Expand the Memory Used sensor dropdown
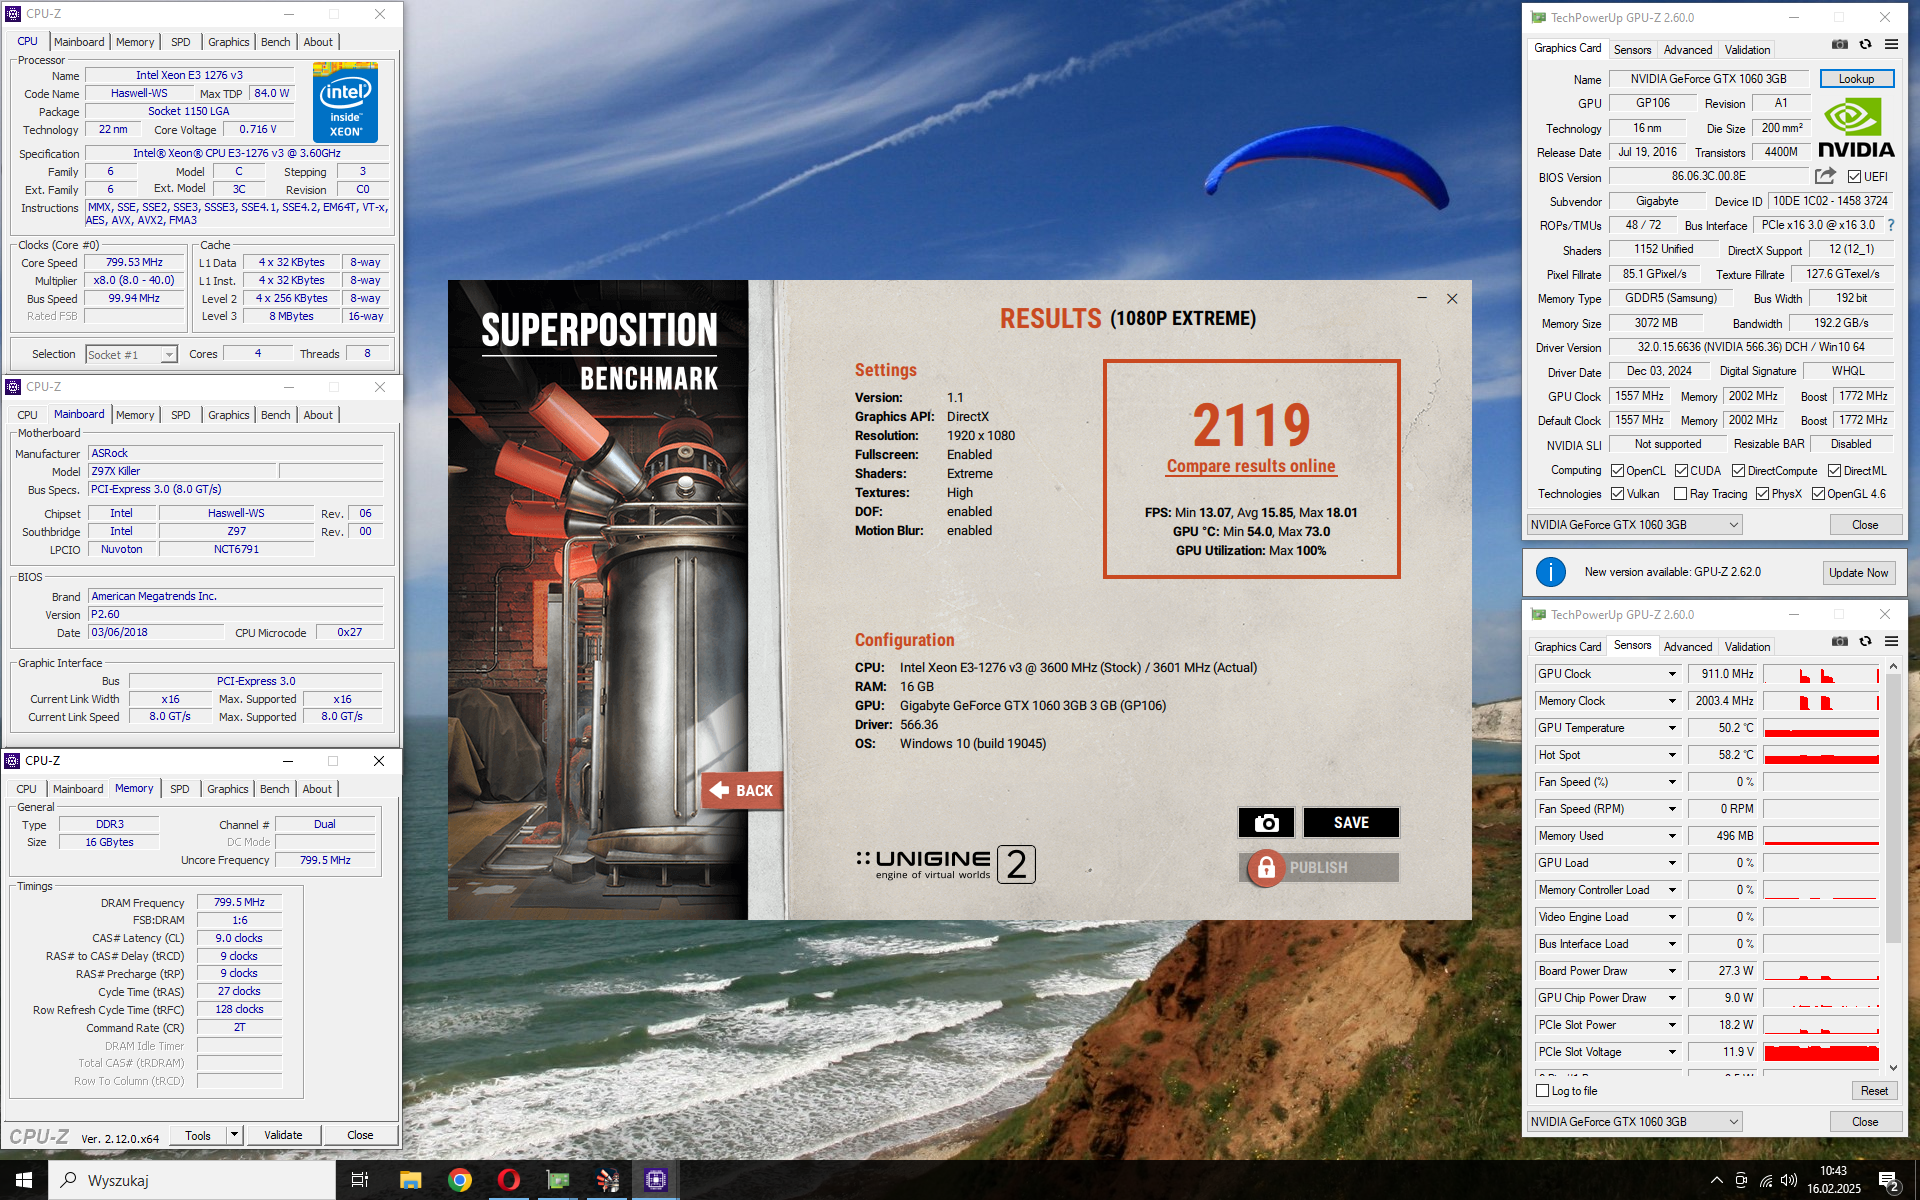Viewport: 1920px width, 1200px height. (x=1672, y=836)
